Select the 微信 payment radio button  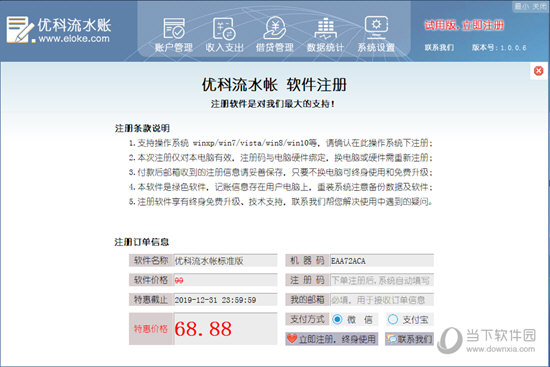pyautogui.click(x=337, y=319)
